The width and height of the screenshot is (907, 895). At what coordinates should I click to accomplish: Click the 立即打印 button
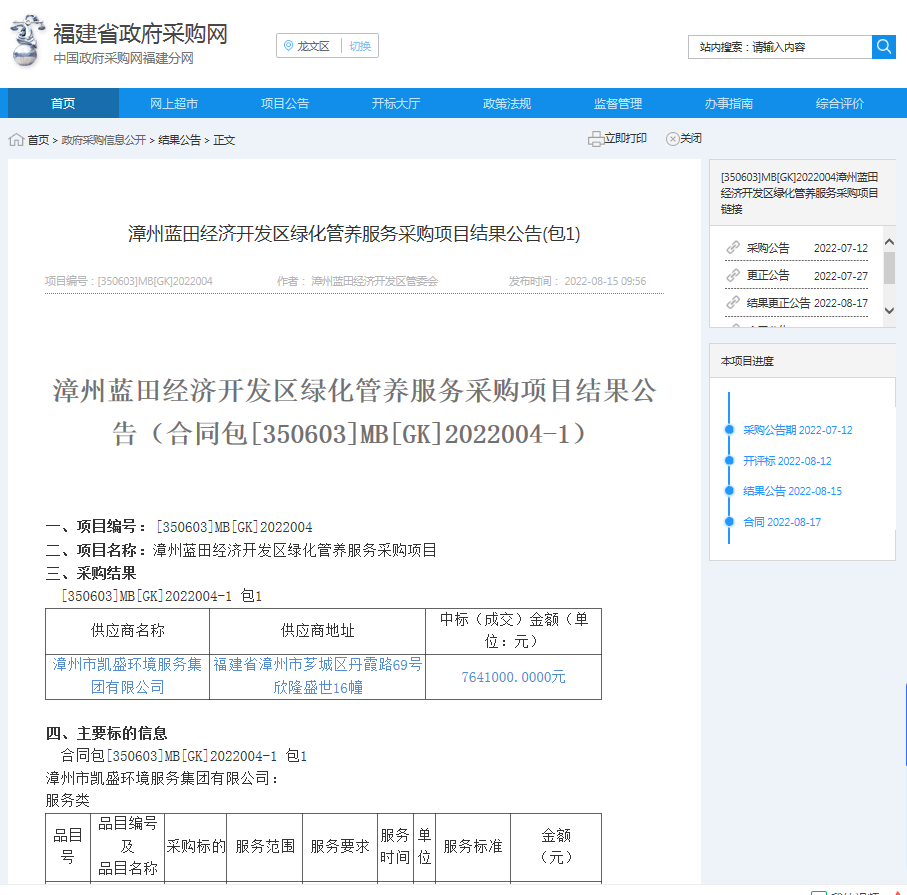pyautogui.click(x=618, y=139)
